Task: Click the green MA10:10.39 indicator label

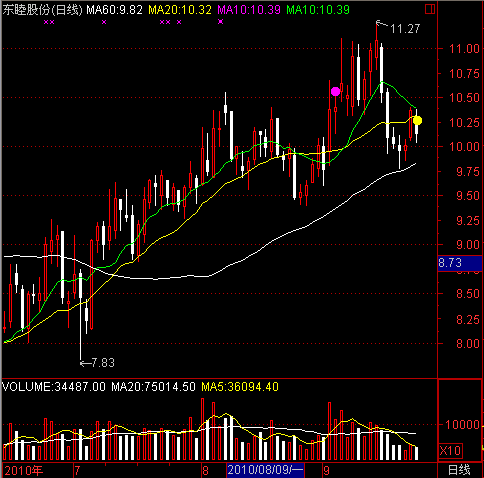Action: coord(318,10)
